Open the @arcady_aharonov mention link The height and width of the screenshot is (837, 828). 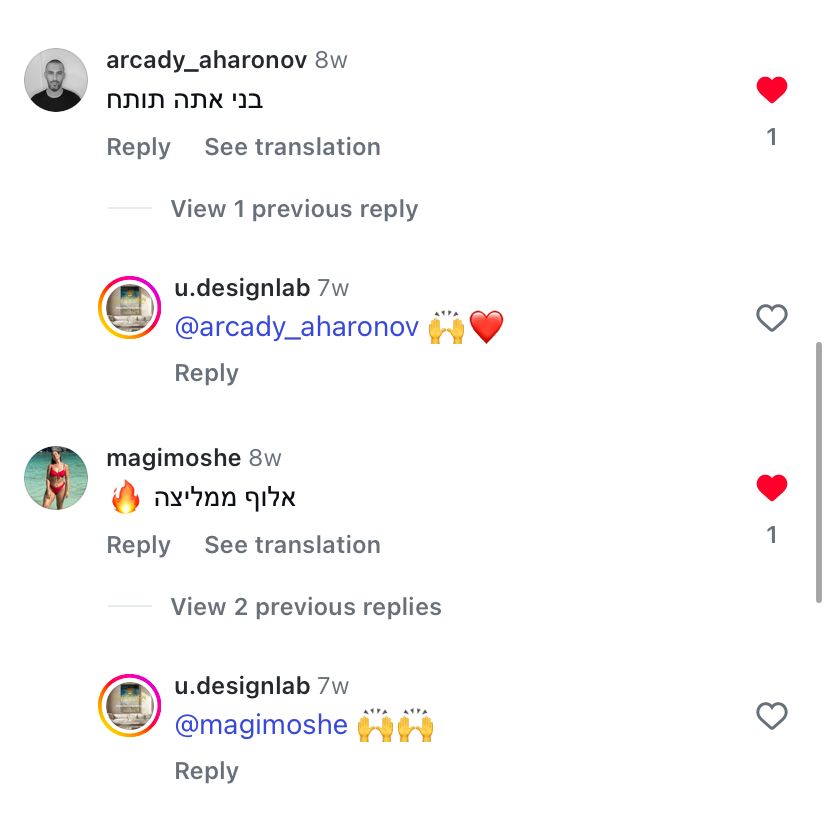[x=296, y=327]
